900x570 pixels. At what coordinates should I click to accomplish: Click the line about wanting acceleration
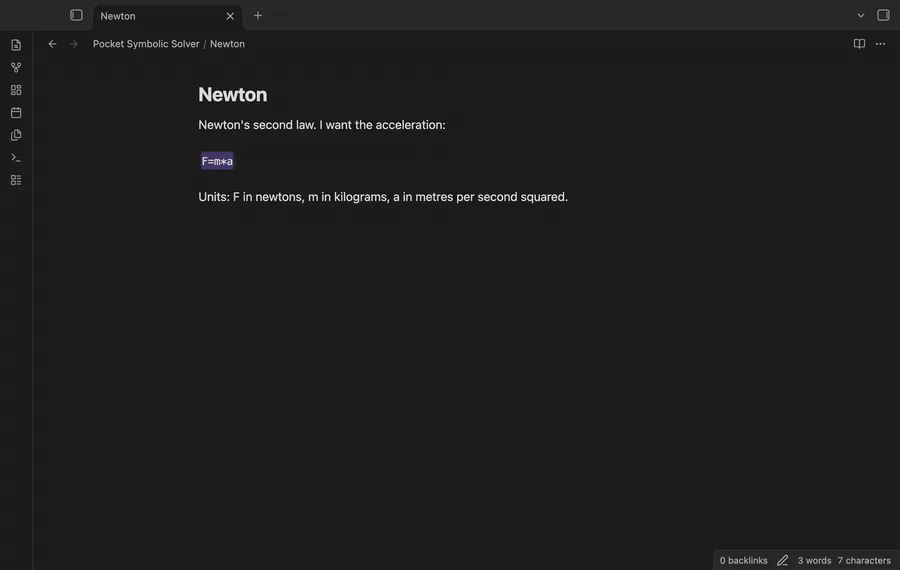(321, 125)
